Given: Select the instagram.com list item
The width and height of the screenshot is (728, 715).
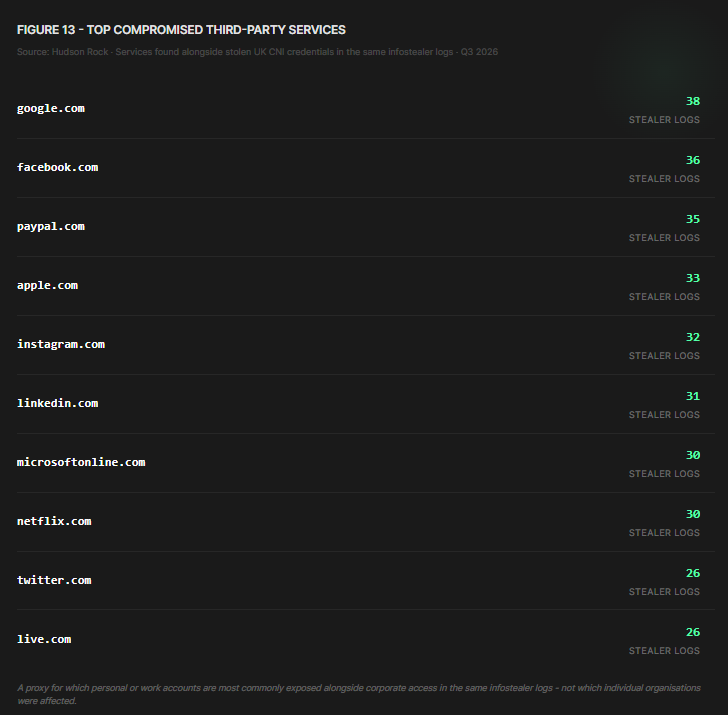Looking at the screenshot, I should (x=61, y=344).
